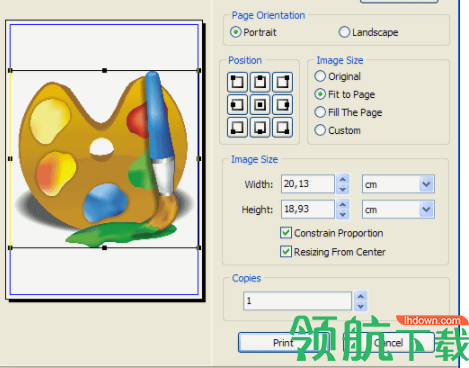Click the Print button
Image resolution: width=469 pixels, height=368 pixels.
pyautogui.click(x=284, y=342)
